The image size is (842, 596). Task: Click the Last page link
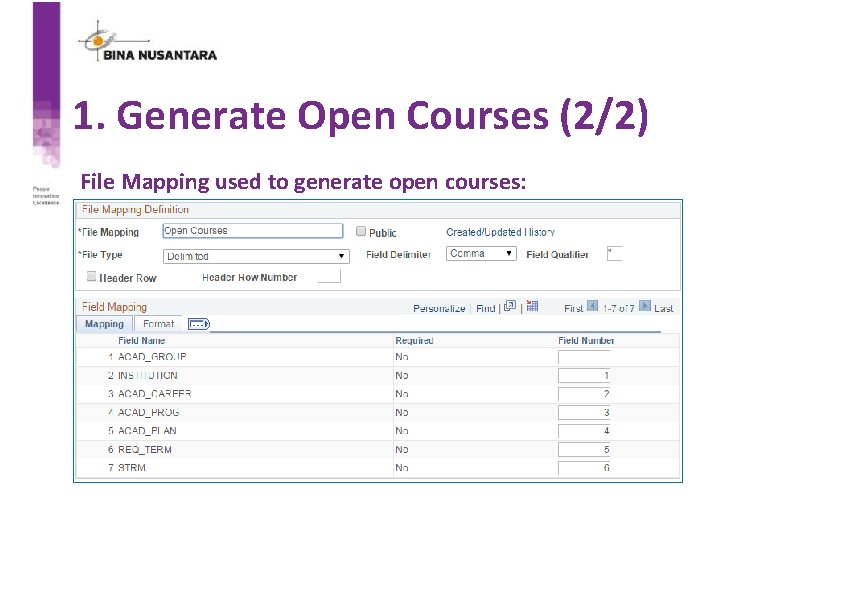coord(663,308)
